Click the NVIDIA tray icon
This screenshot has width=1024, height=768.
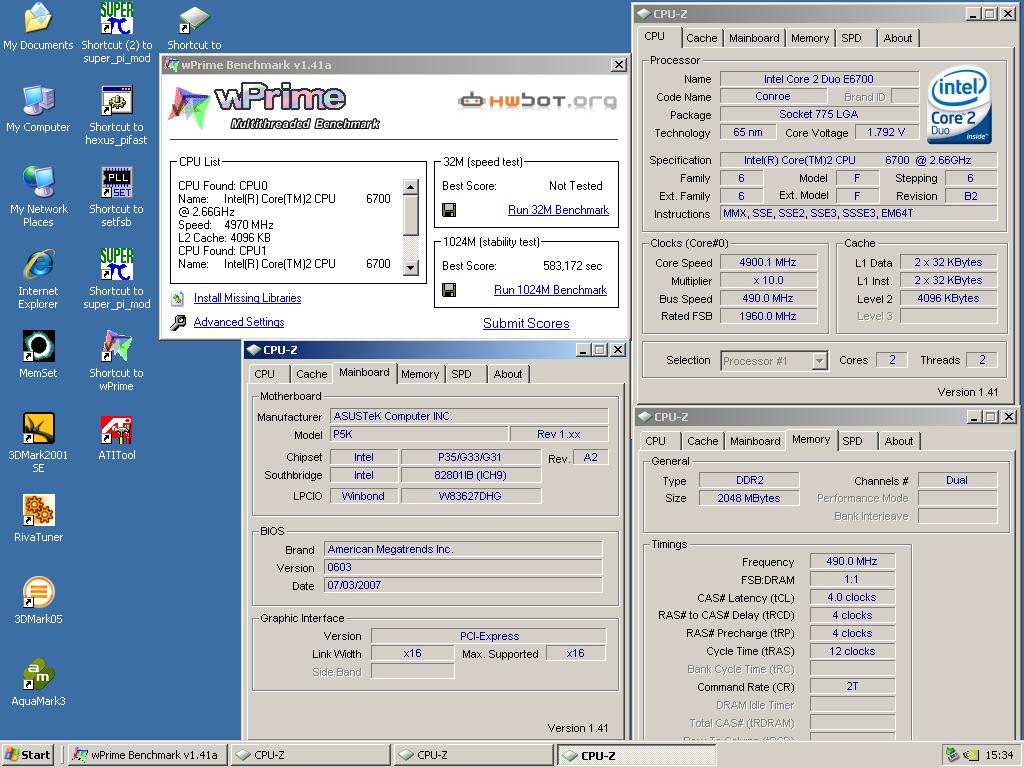(971, 755)
